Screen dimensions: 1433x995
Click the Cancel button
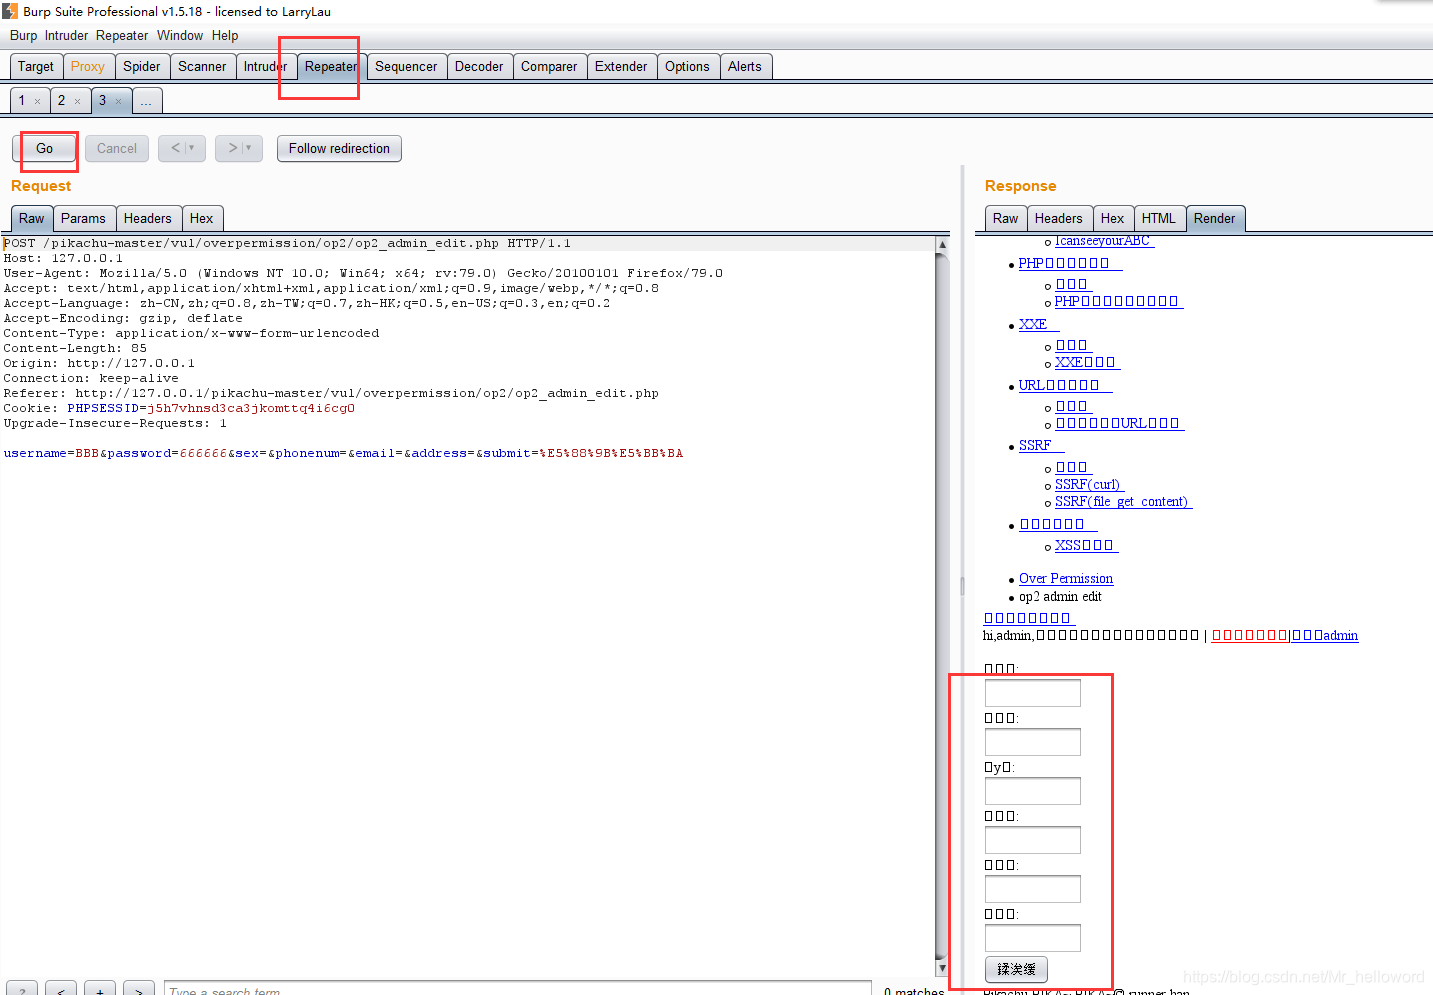pos(117,148)
